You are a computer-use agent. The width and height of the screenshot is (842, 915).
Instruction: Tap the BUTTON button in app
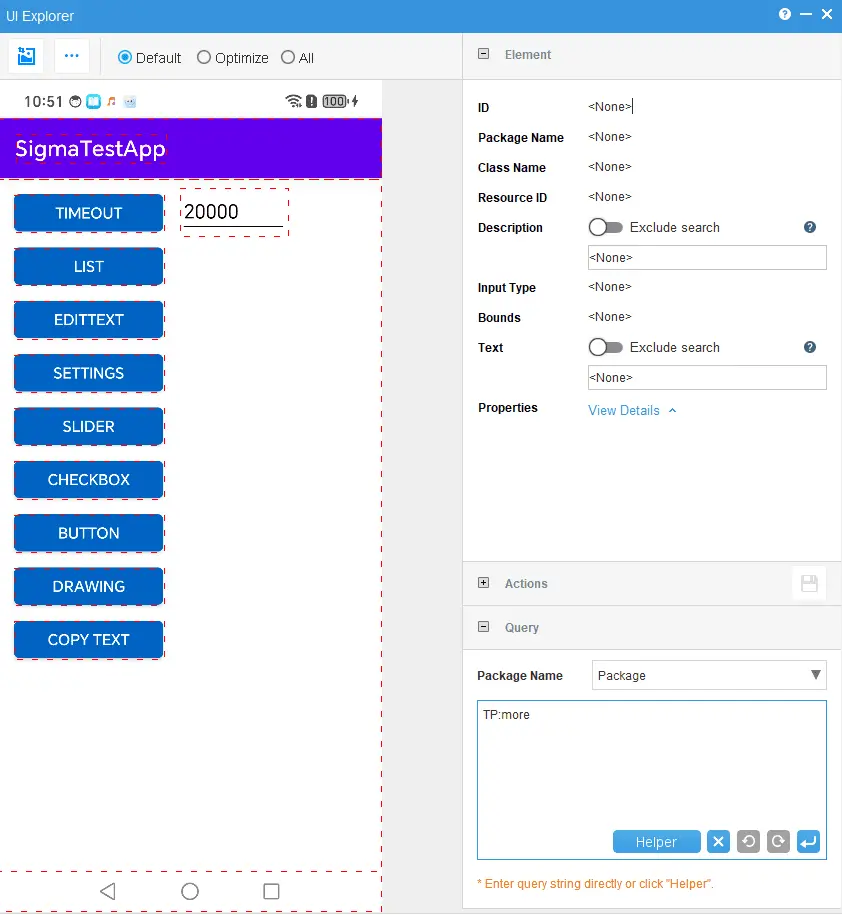coord(89,533)
